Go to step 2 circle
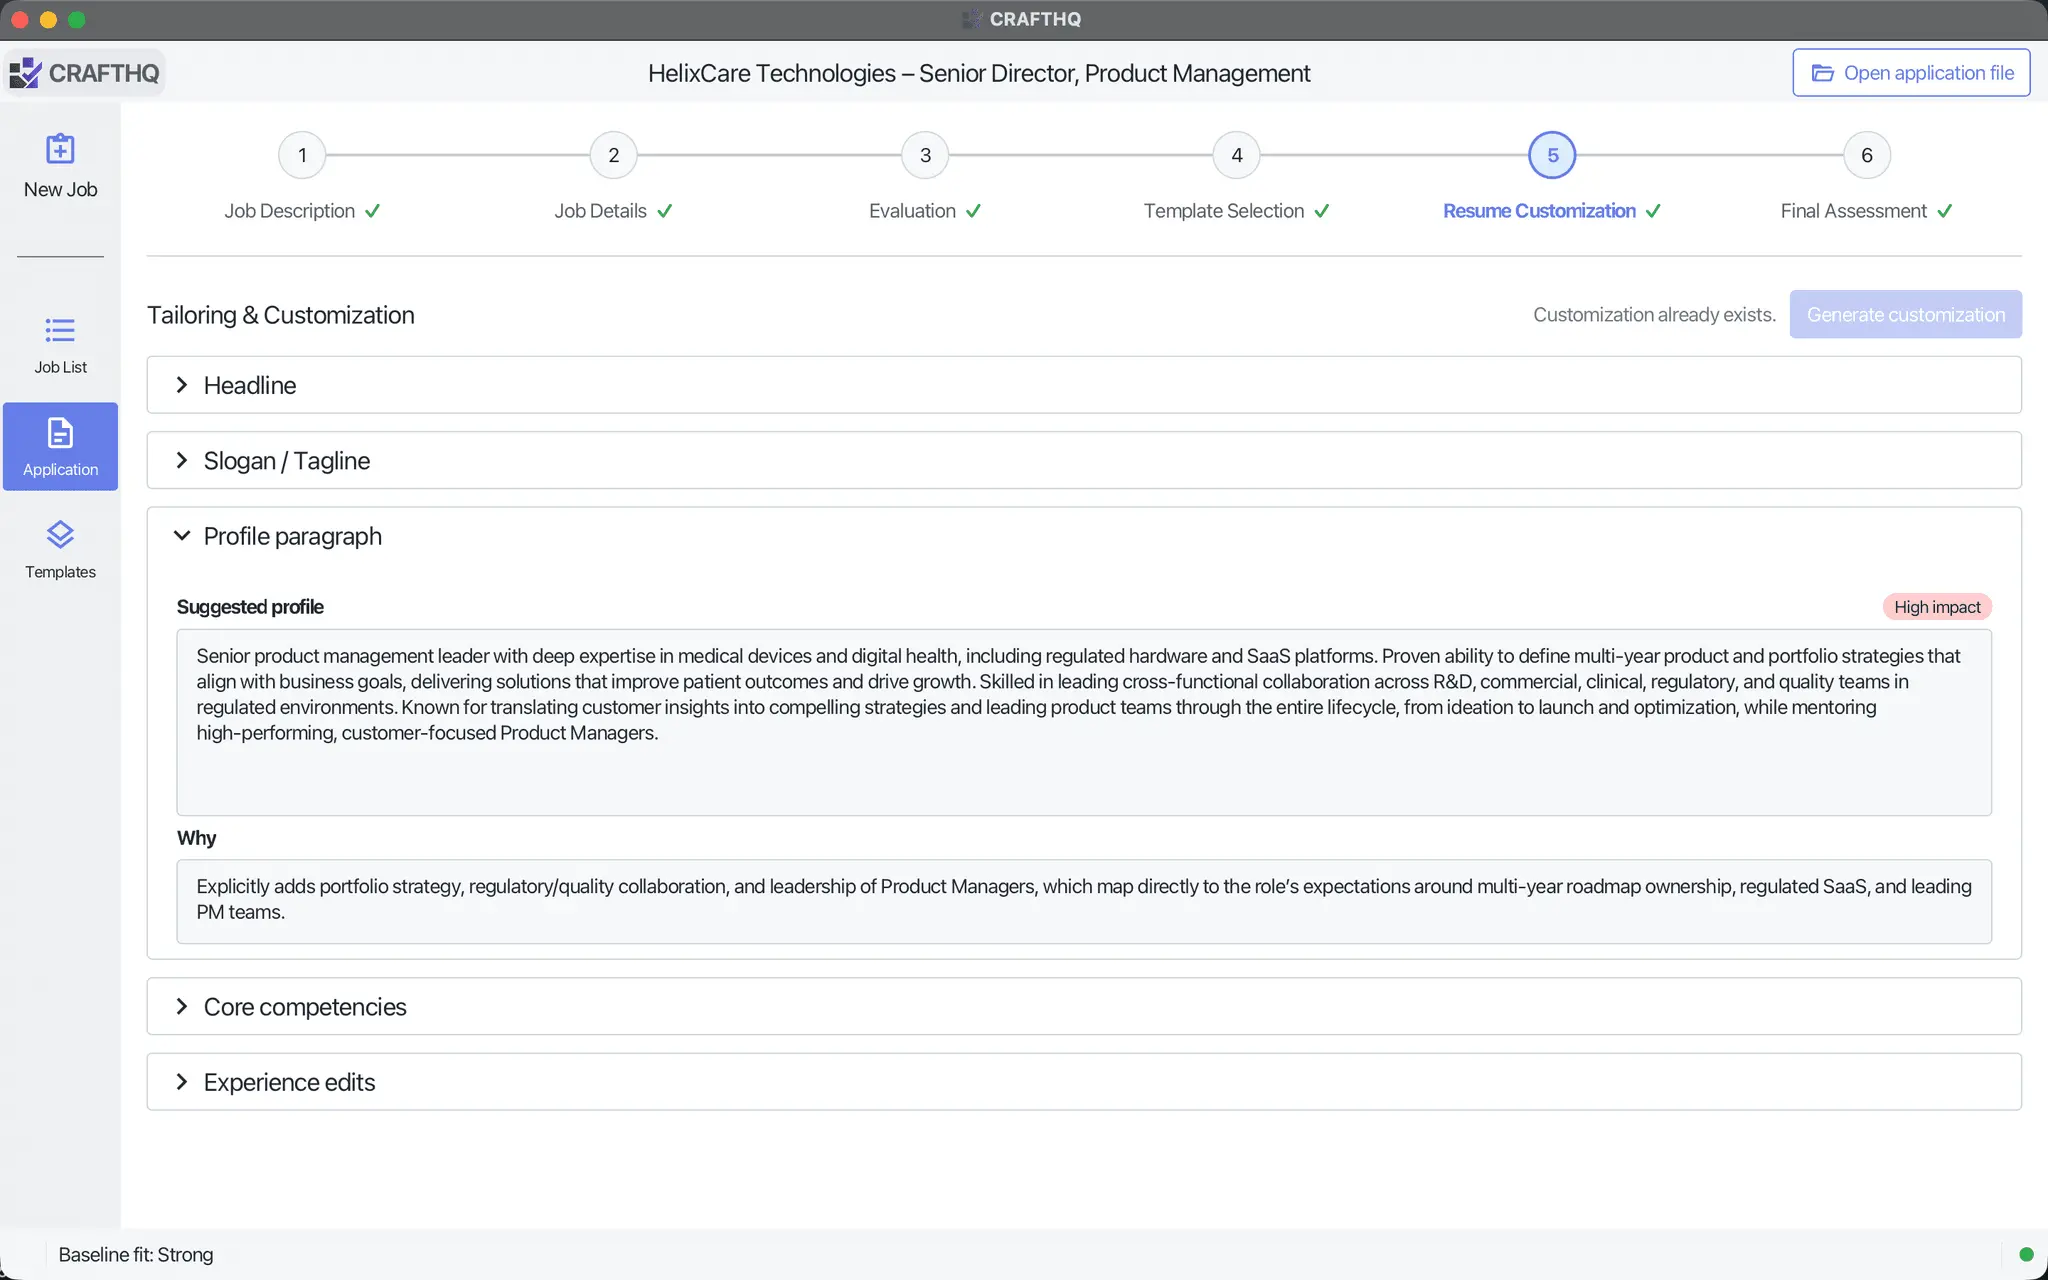Image resolution: width=2048 pixels, height=1280 pixels. tap(614, 155)
